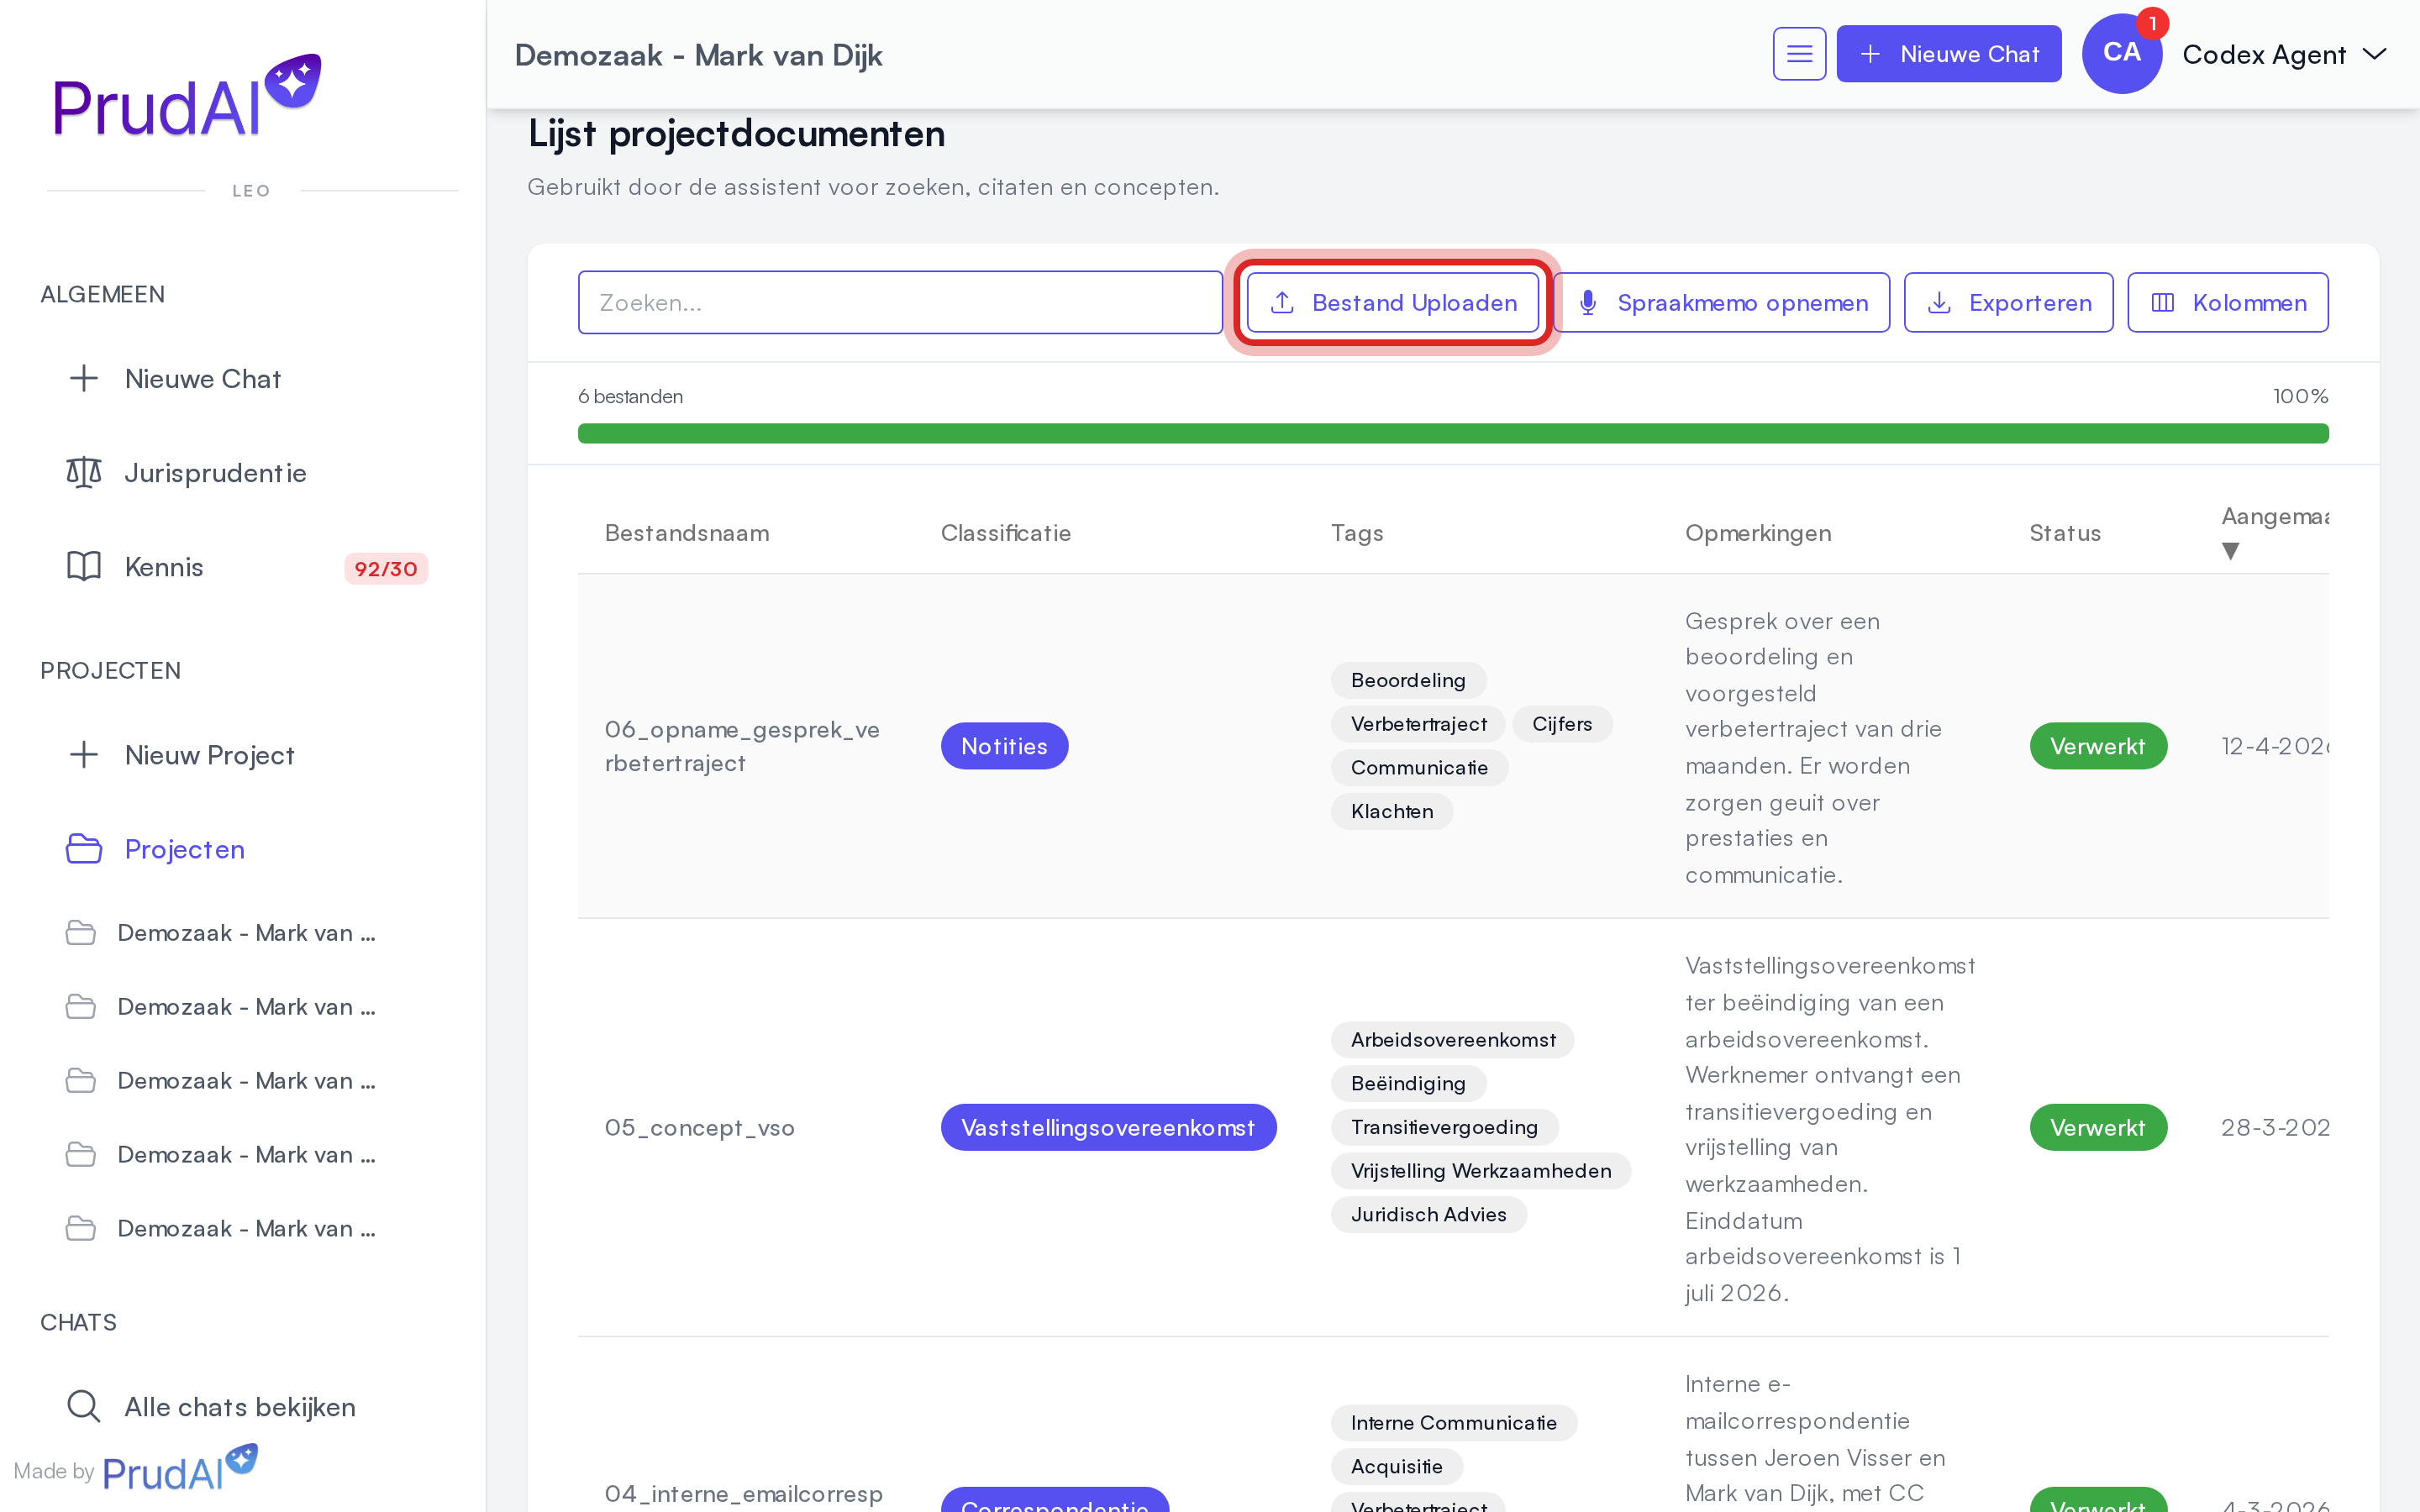Image resolution: width=2420 pixels, height=1512 pixels.
Task: Click Verwerkt status of 06_opname row
Action: [x=2098, y=746]
